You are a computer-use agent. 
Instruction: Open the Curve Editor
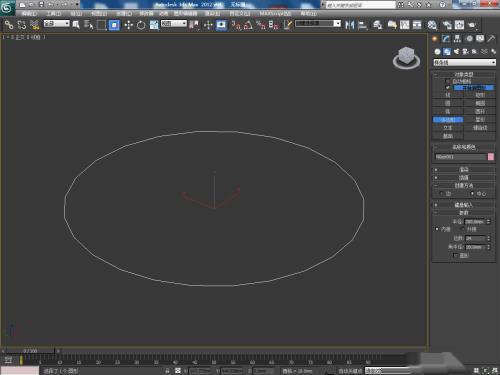[x=405, y=25]
